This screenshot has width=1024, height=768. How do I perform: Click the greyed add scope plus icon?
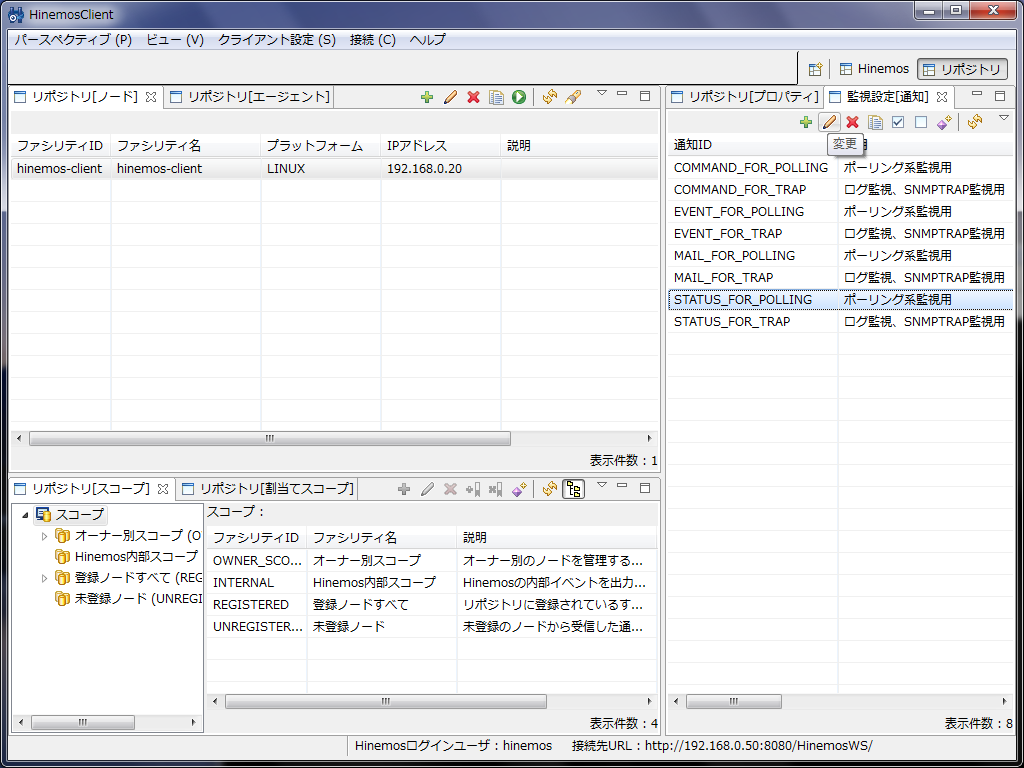[404, 489]
